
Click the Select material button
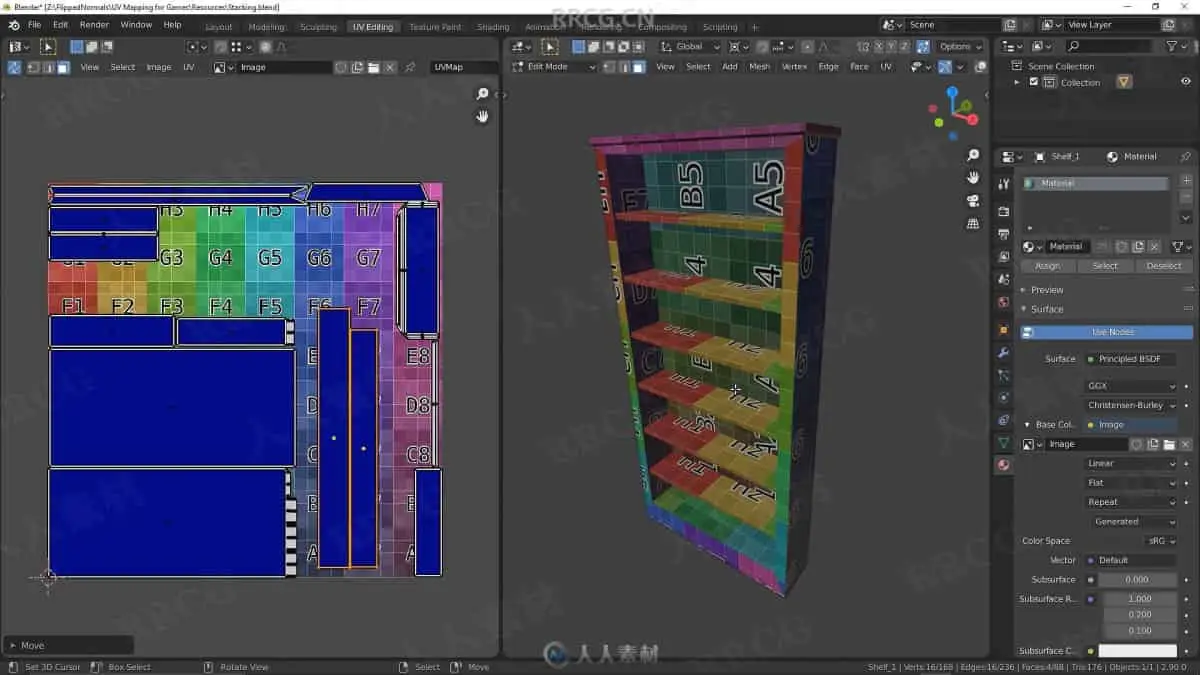pyautogui.click(x=1105, y=266)
